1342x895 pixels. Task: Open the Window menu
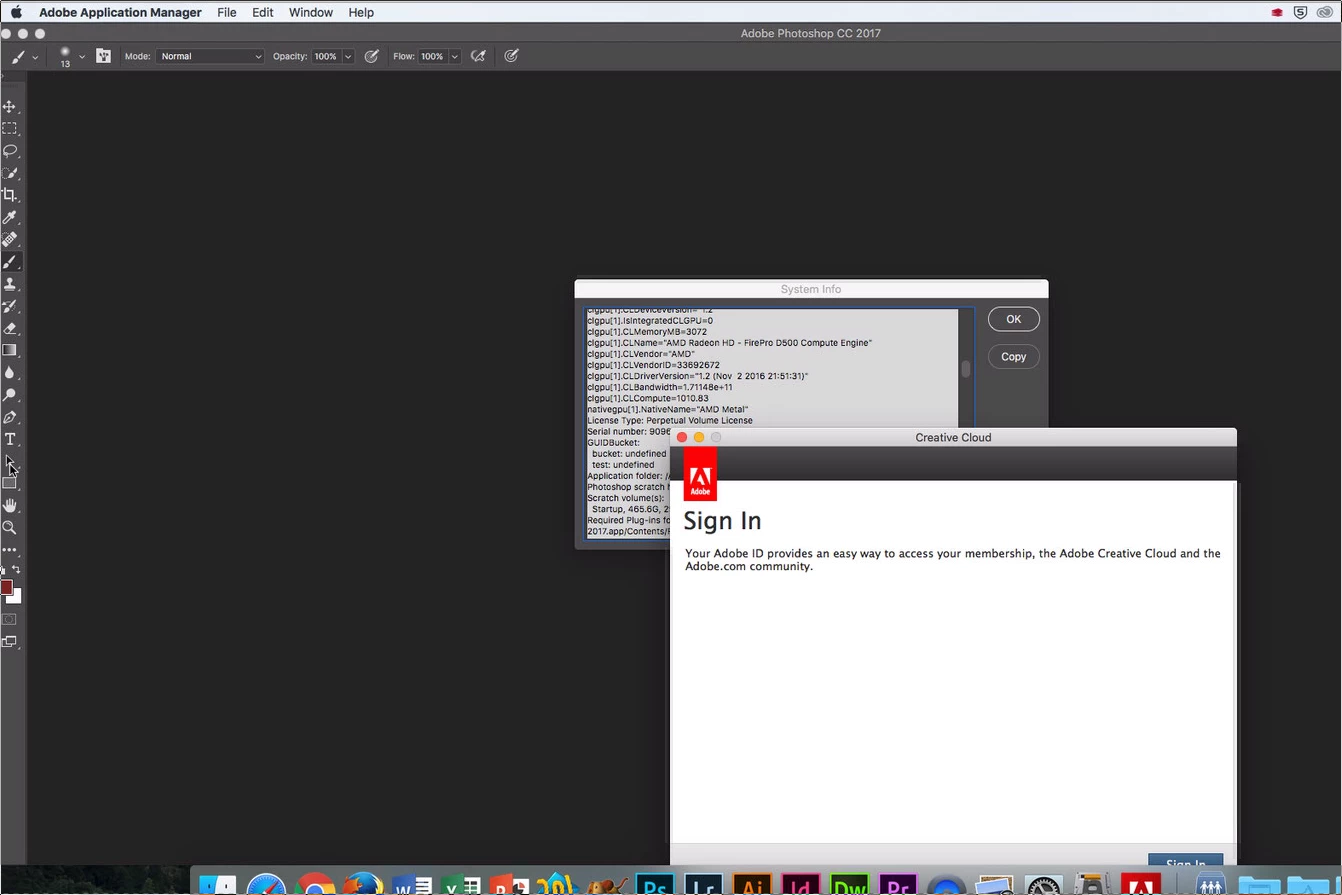(x=311, y=12)
